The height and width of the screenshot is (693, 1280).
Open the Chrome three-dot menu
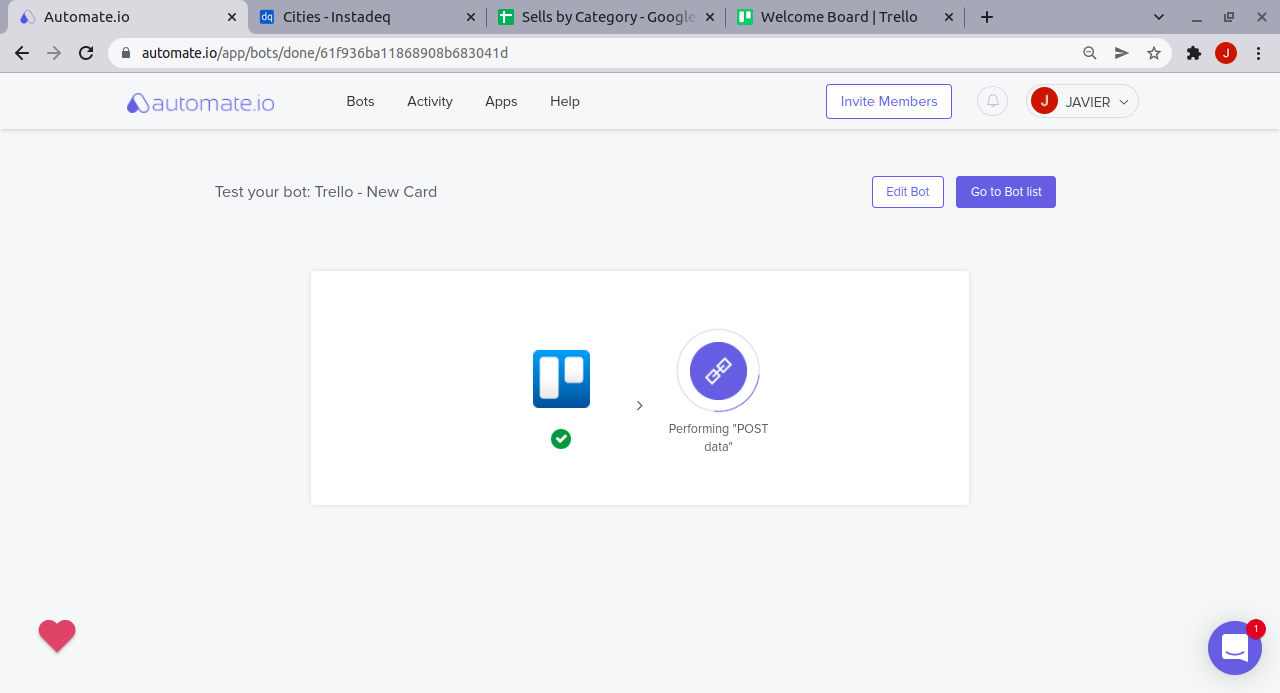click(1258, 53)
